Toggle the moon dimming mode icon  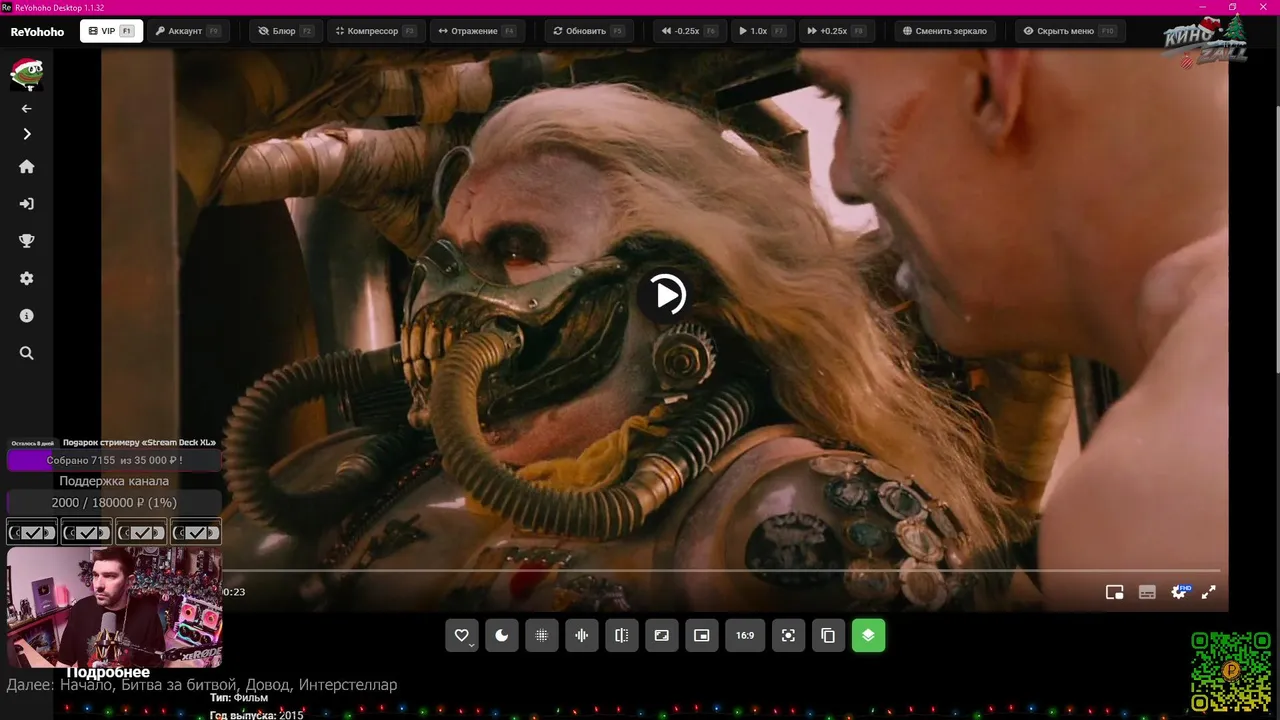click(x=502, y=635)
